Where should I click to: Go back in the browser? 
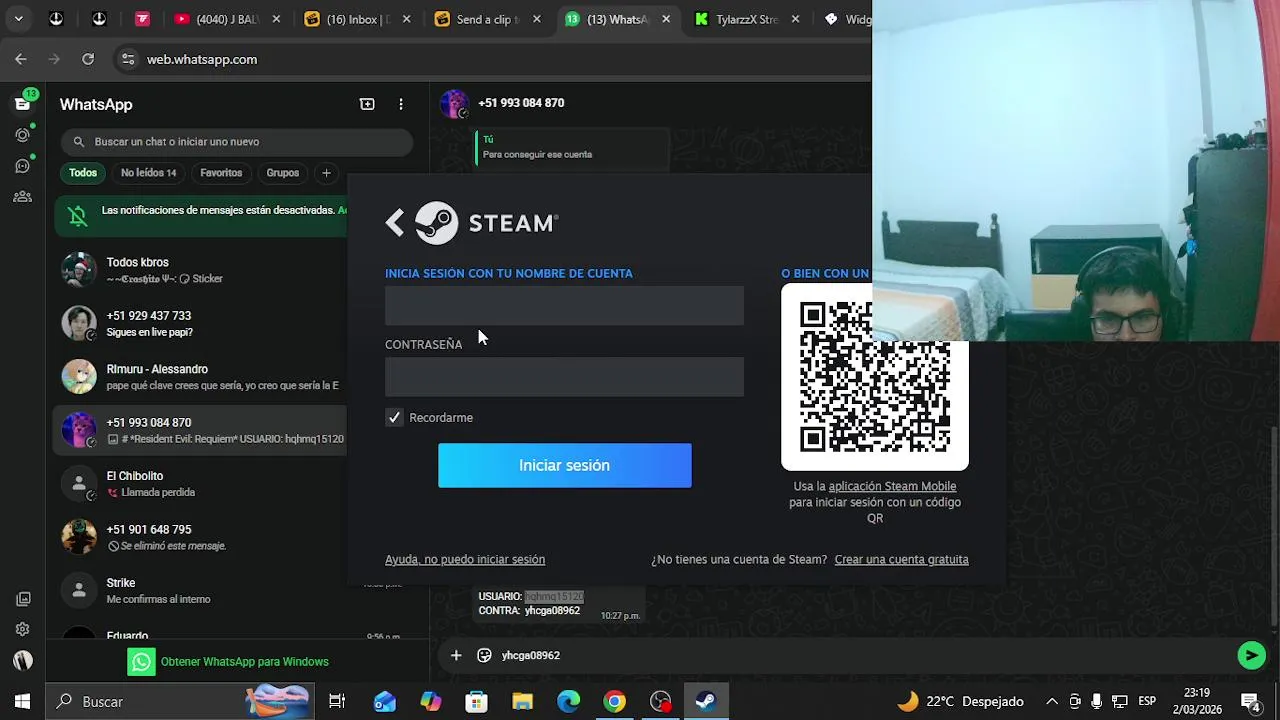click(21, 59)
